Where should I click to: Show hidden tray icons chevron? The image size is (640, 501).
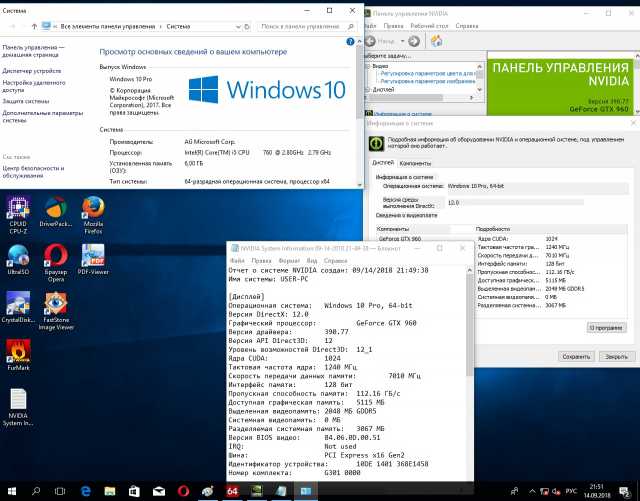(x=532, y=491)
